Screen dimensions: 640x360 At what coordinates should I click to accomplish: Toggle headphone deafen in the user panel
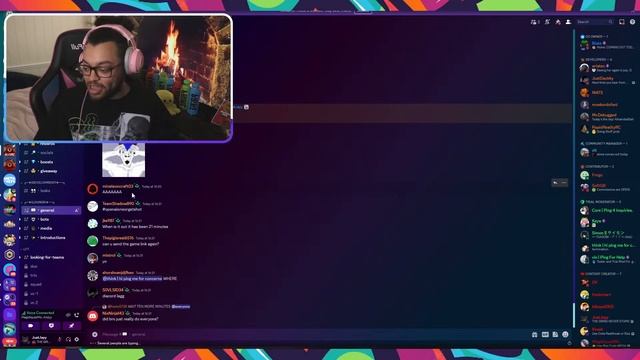[68, 339]
